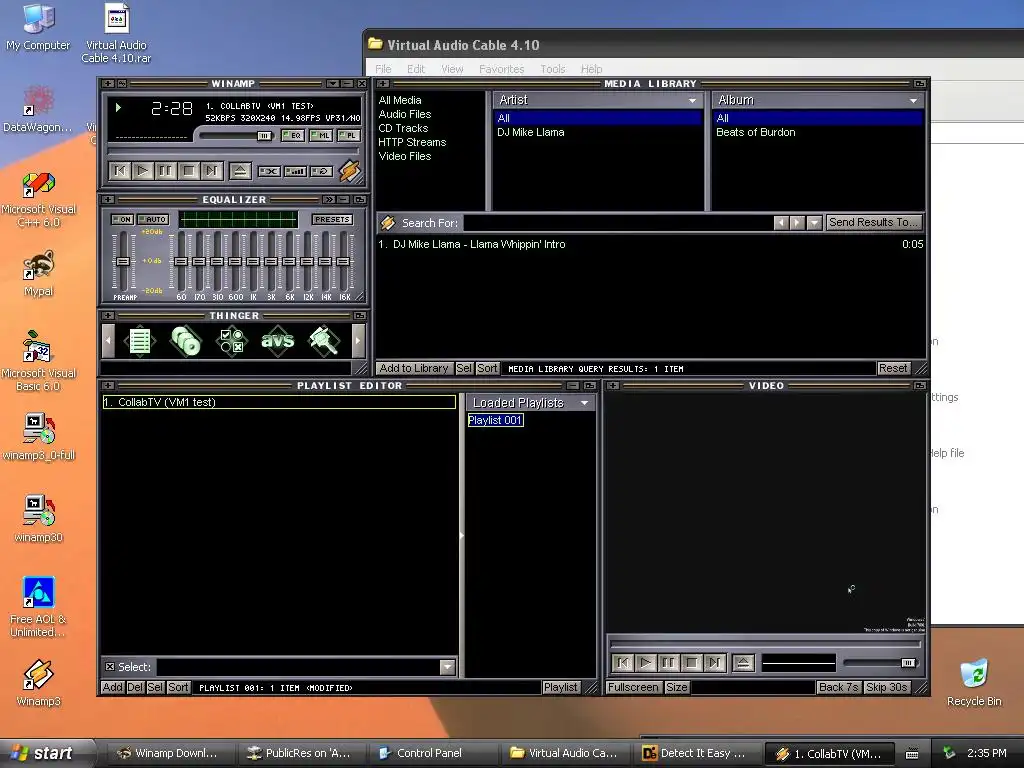Open the playlist Select combo box arrow
1024x768 pixels.
(447, 667)
